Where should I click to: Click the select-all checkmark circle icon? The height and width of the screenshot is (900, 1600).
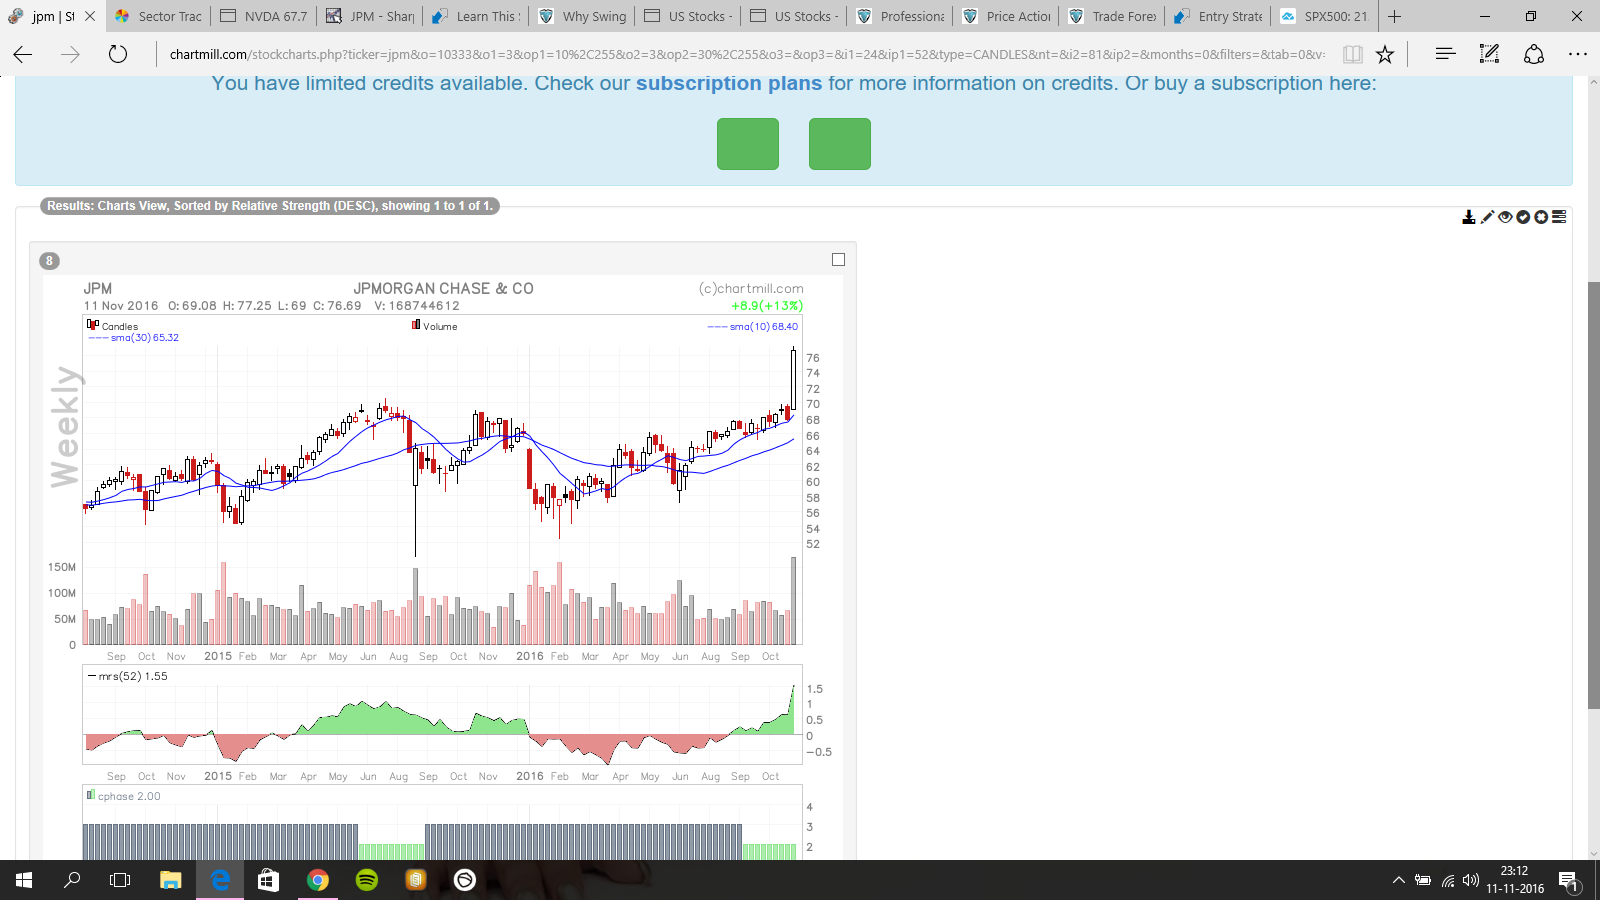click(1523, 217)
